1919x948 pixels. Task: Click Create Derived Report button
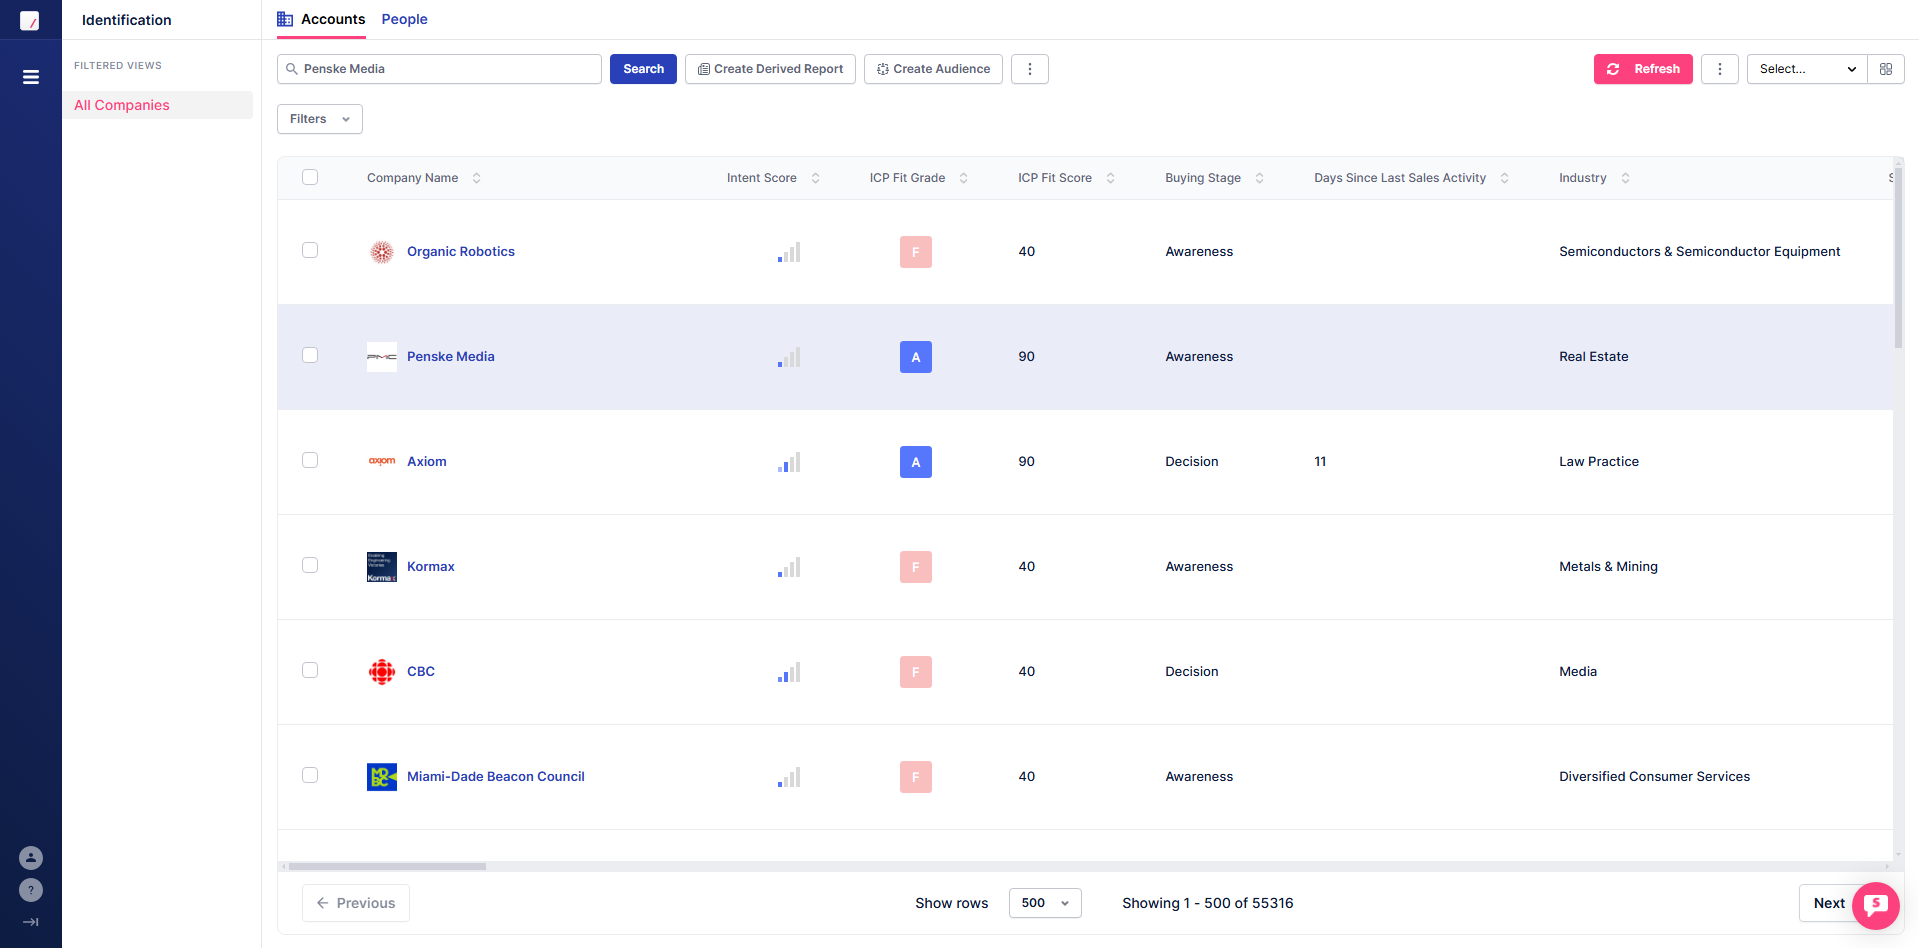coord(770,69)
